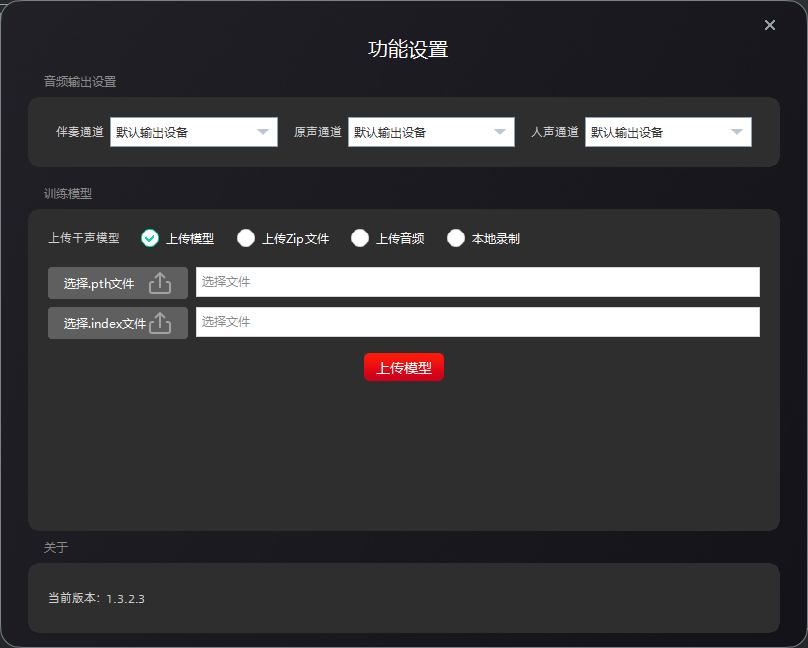This screenshot has height=648, width=808.
Task: Click the 训练模型 section heading
Action: click(68, 194)
